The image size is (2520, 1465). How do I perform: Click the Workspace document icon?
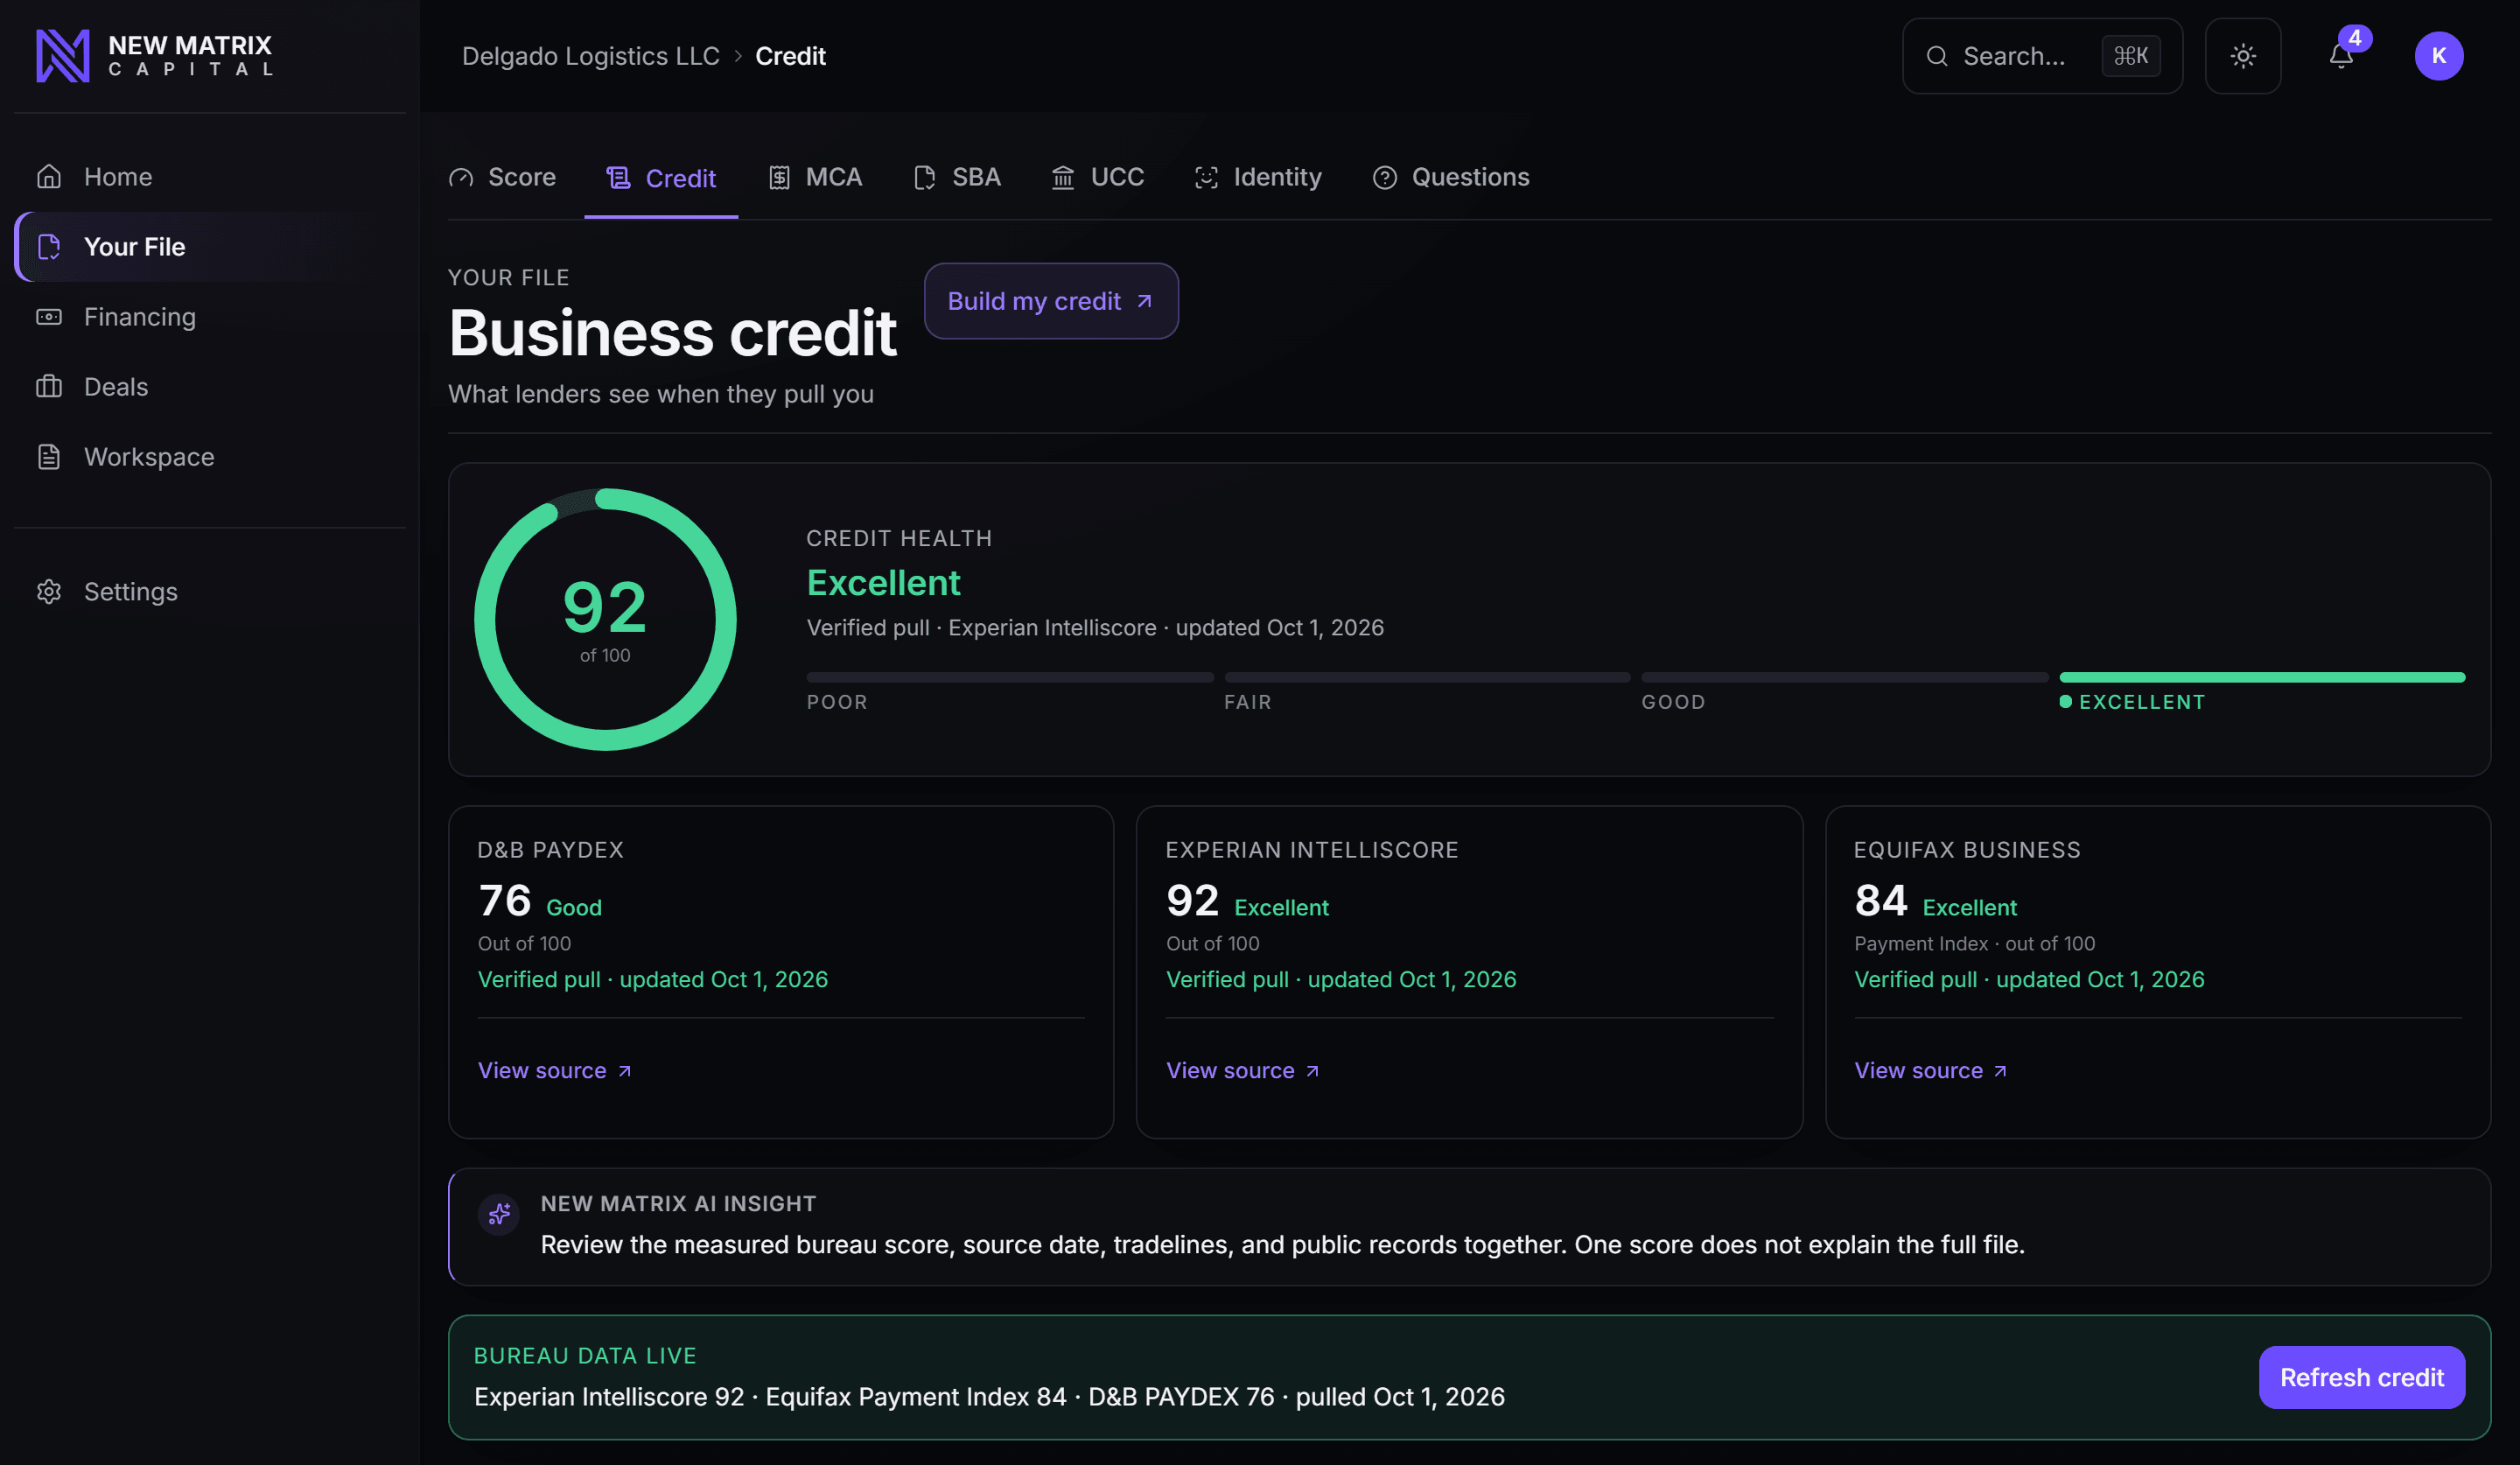[49, 457]
